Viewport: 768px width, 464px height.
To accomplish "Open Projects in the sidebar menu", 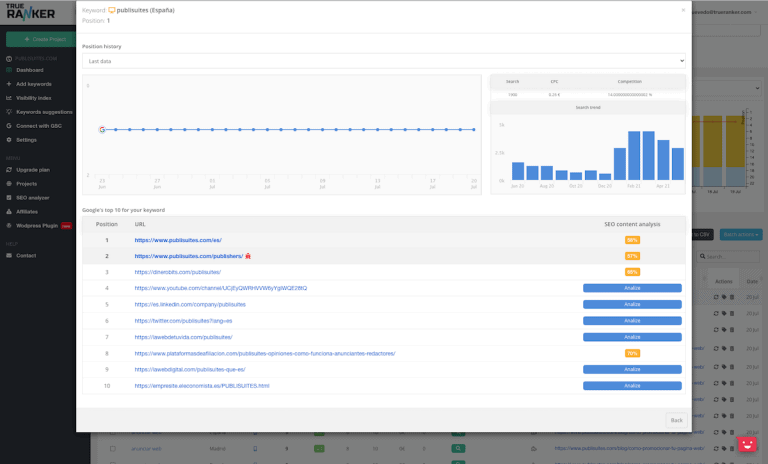I will coord(26,184).
